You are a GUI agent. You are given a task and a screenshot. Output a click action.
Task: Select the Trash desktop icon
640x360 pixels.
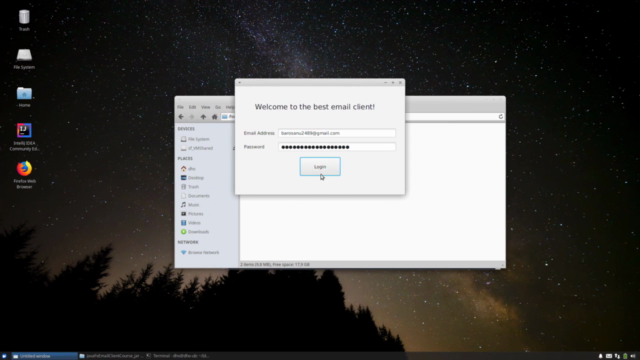click(x=24, y=20)
